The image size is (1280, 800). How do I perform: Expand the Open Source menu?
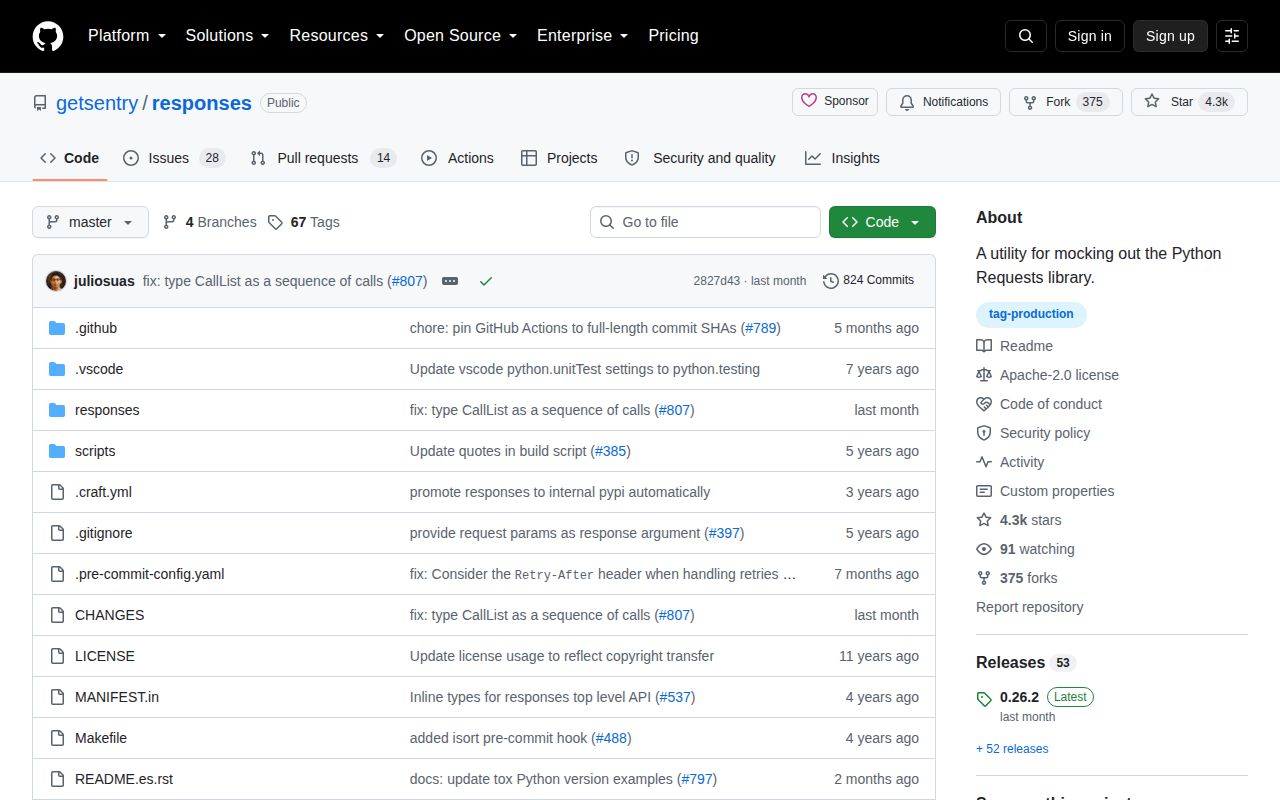(460, 36)
